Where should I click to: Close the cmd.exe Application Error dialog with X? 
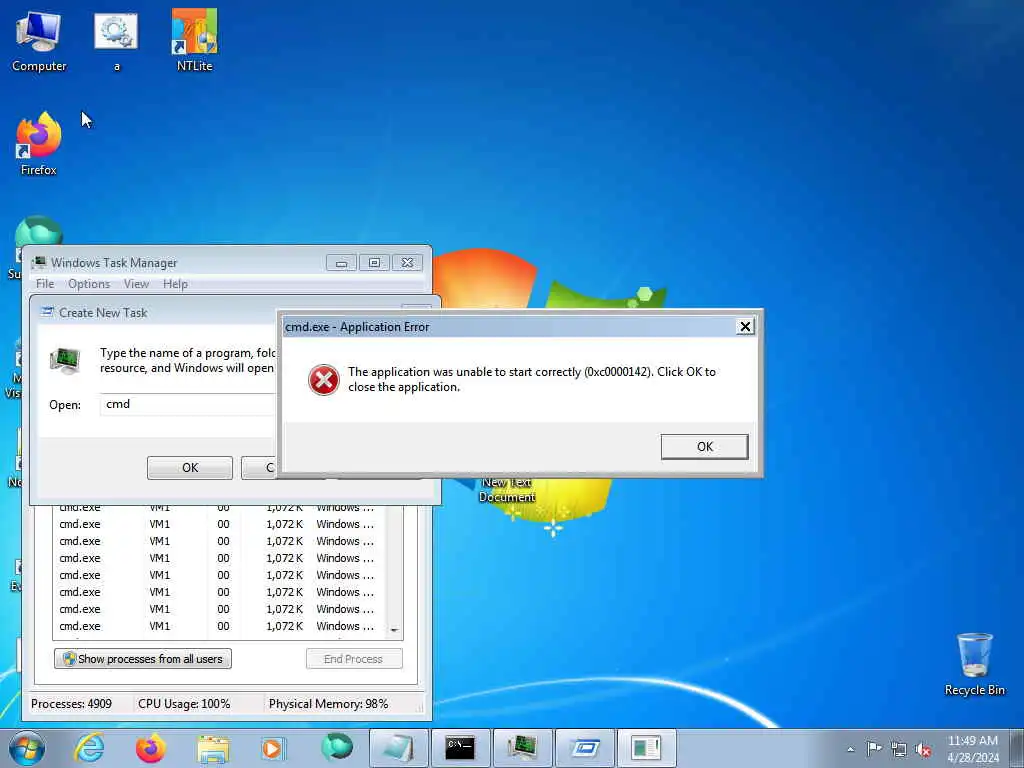coord(744,327)
